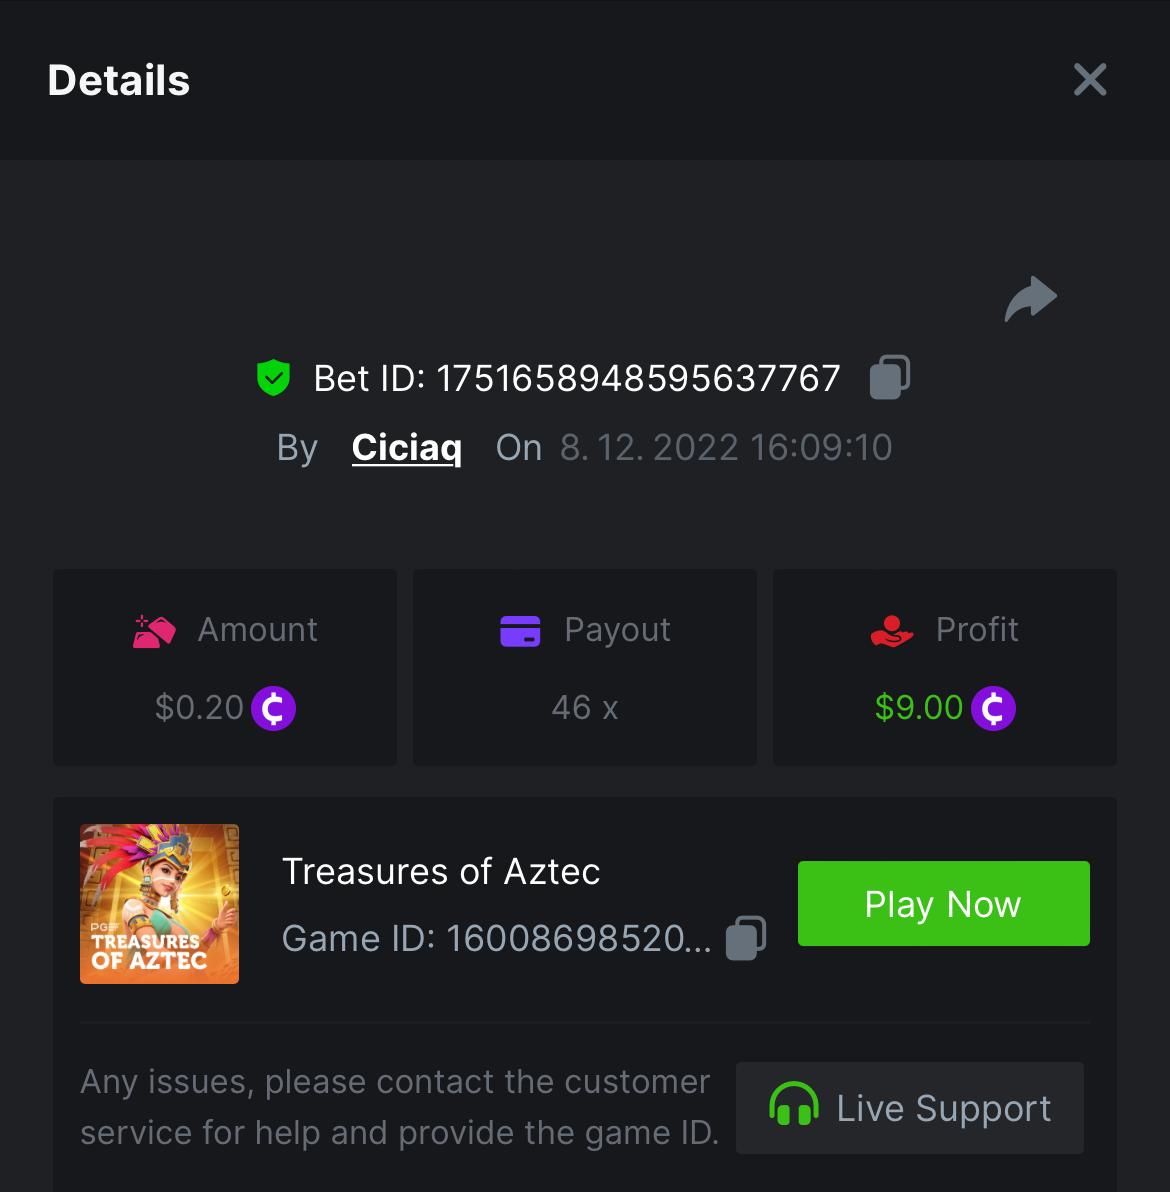Click the red Profit hand icon
This screenshot has height=1192, width=1170.
[x=892, y=631]
